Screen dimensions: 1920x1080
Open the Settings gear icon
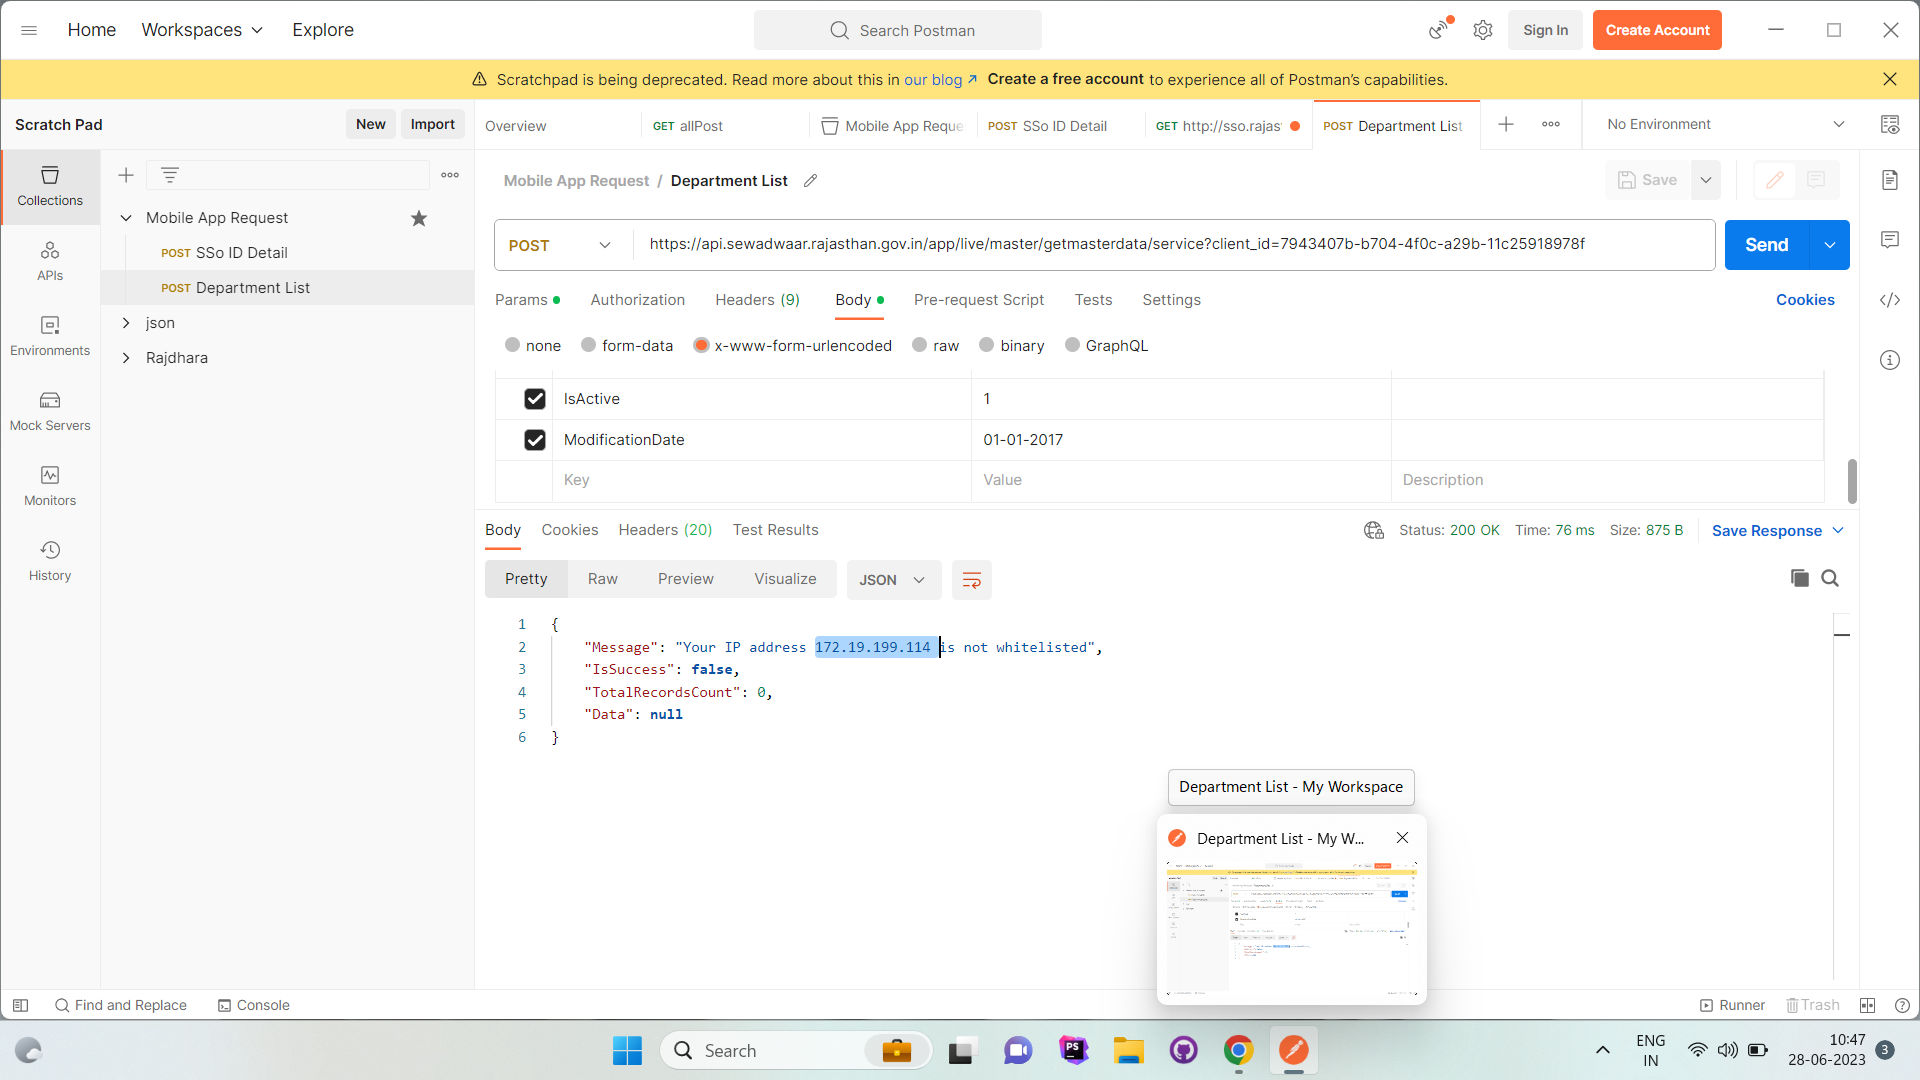point(1483,30)
